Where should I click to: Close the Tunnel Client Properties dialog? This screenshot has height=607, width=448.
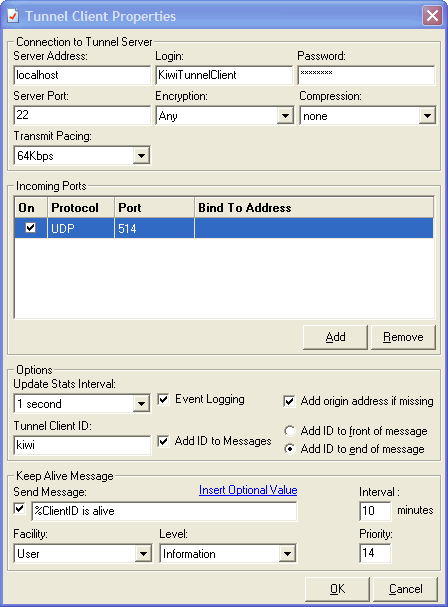click(x=432, y=16)
